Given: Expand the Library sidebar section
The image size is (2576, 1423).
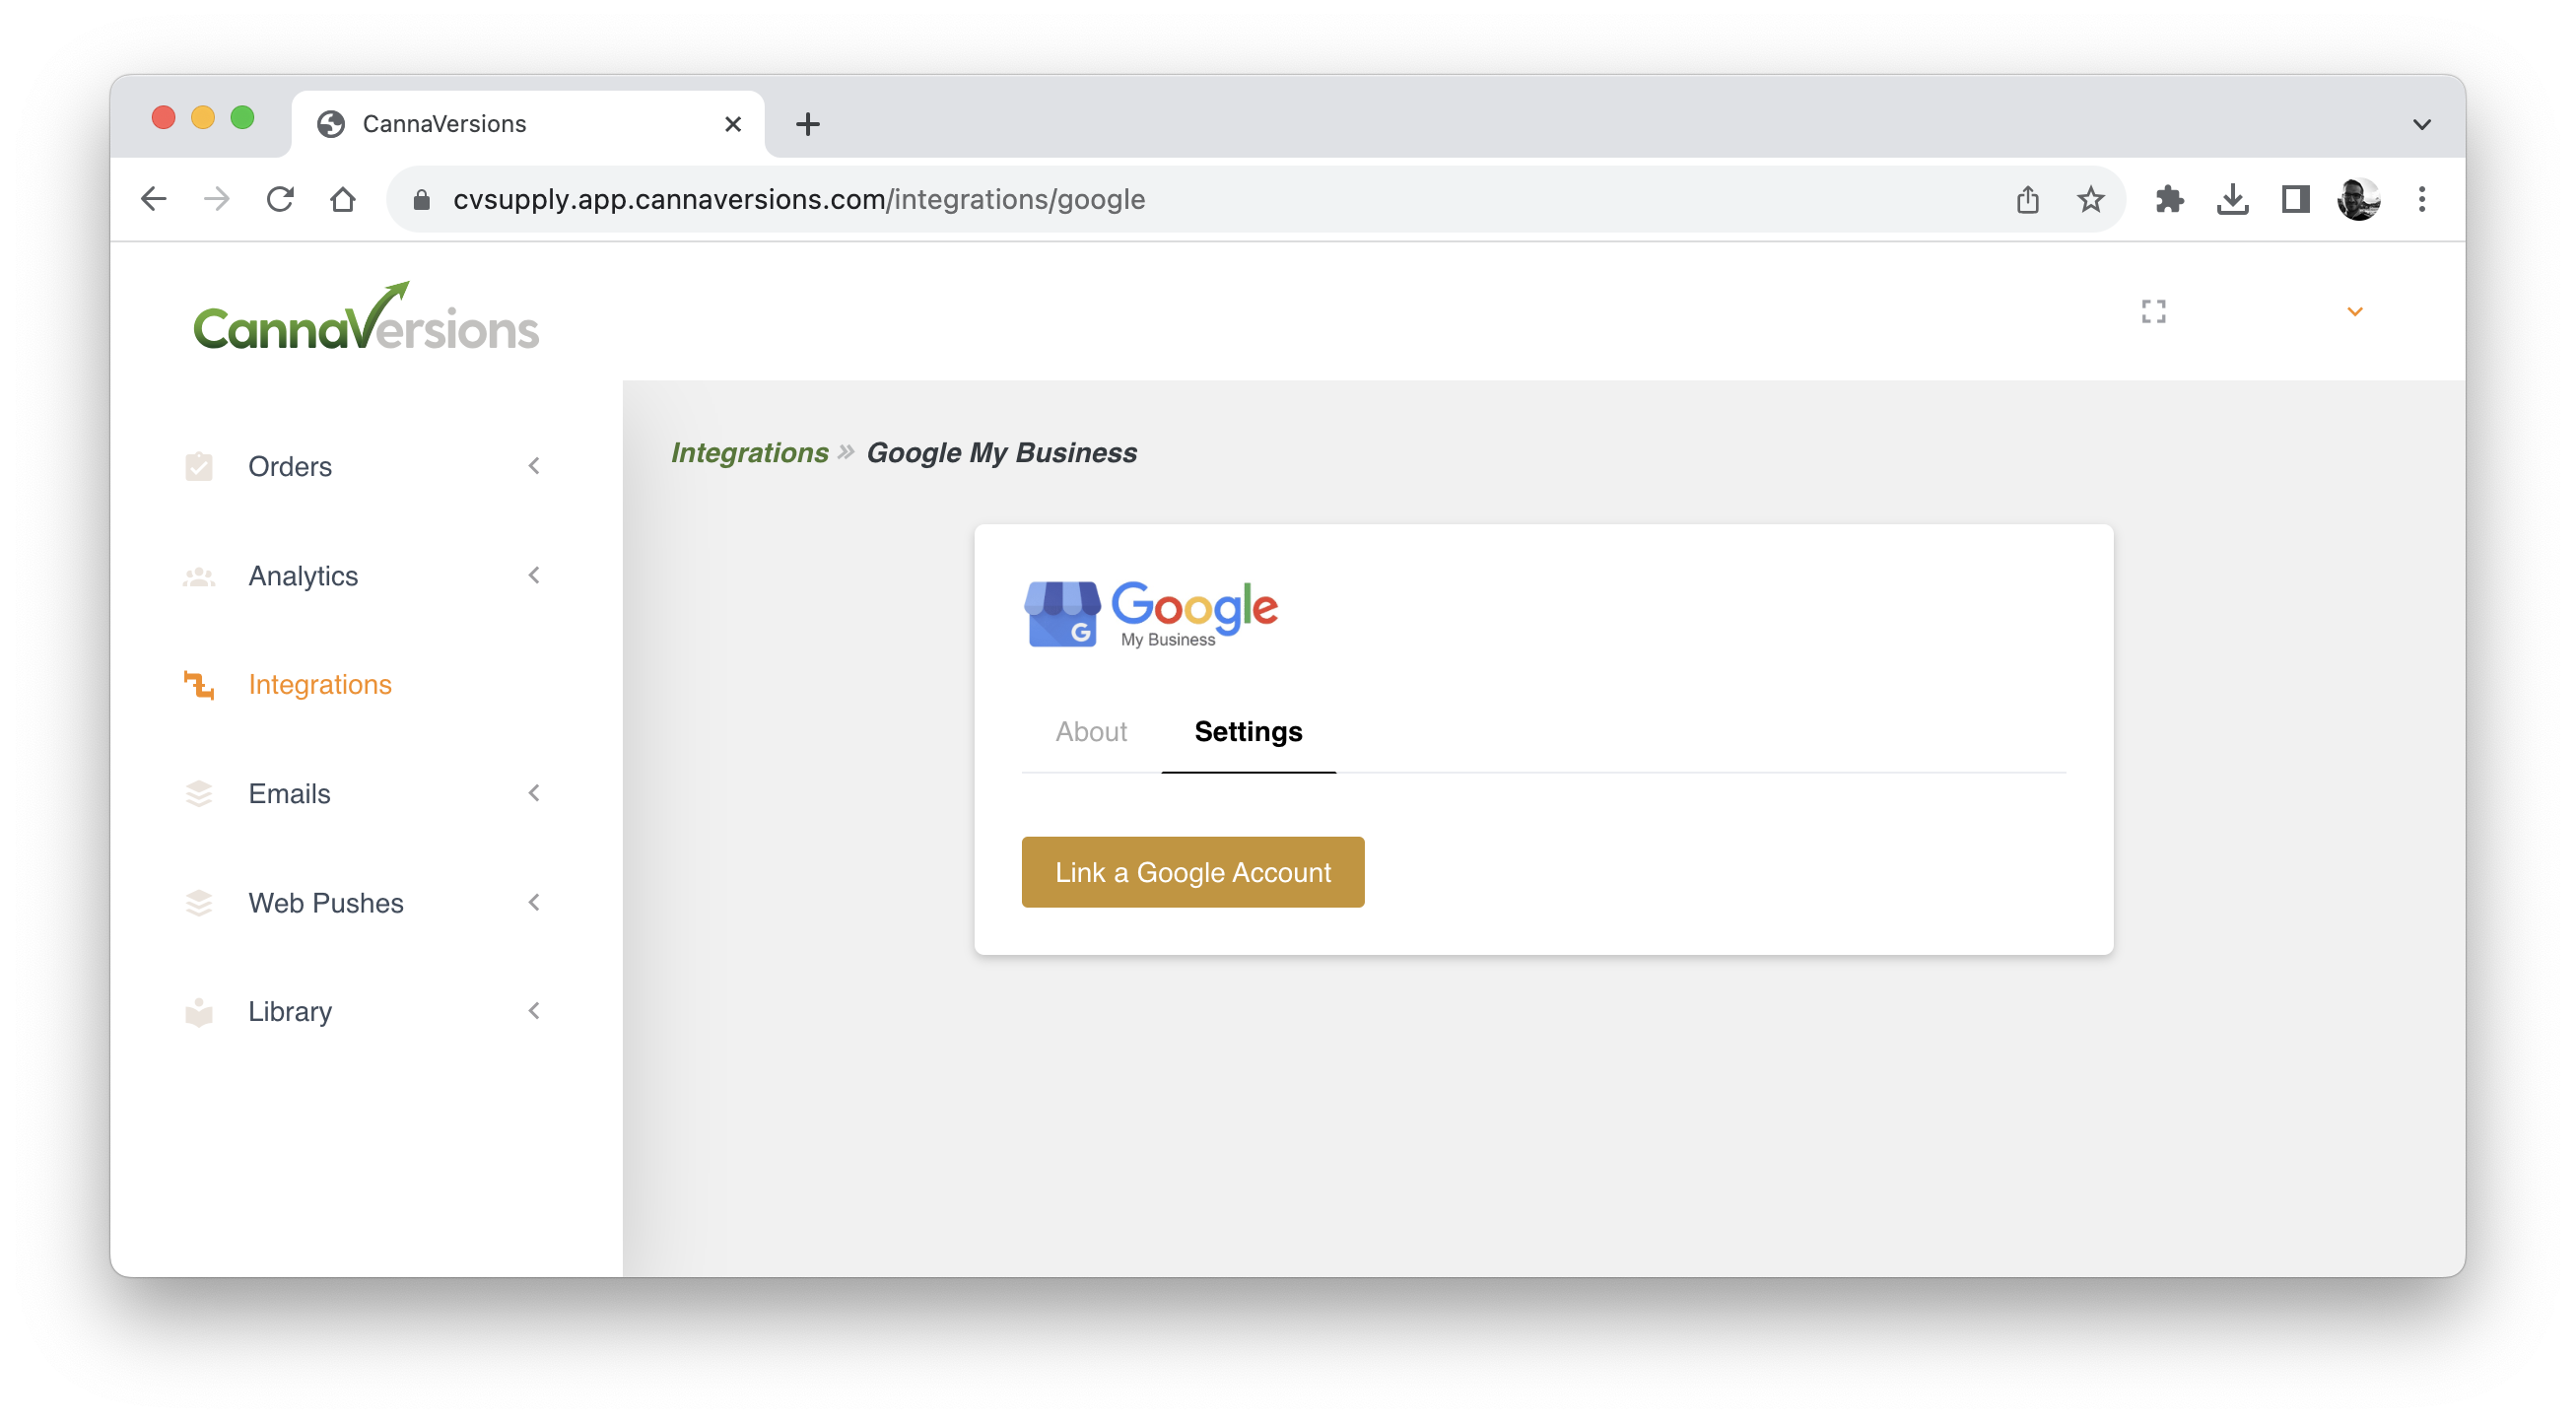Looking at the screenshot, I should 536,1011.
